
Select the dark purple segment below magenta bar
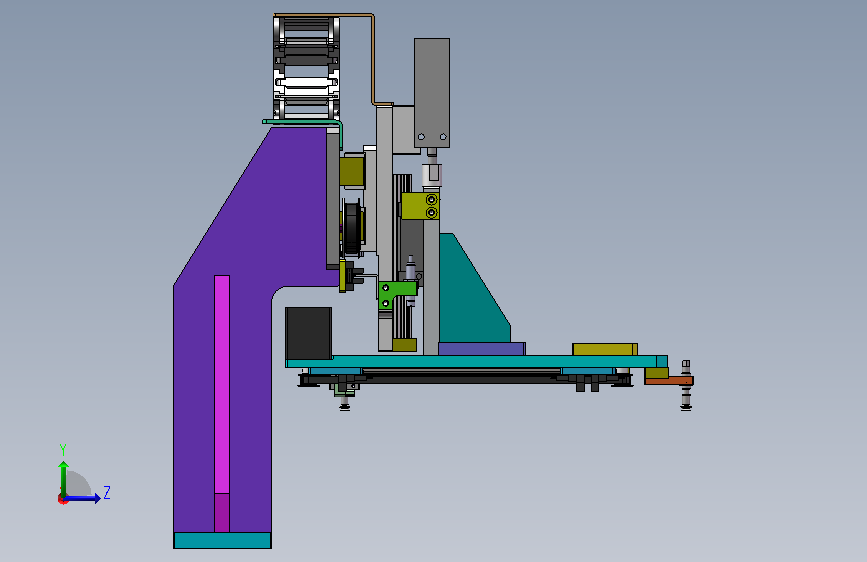pos(222,513)
